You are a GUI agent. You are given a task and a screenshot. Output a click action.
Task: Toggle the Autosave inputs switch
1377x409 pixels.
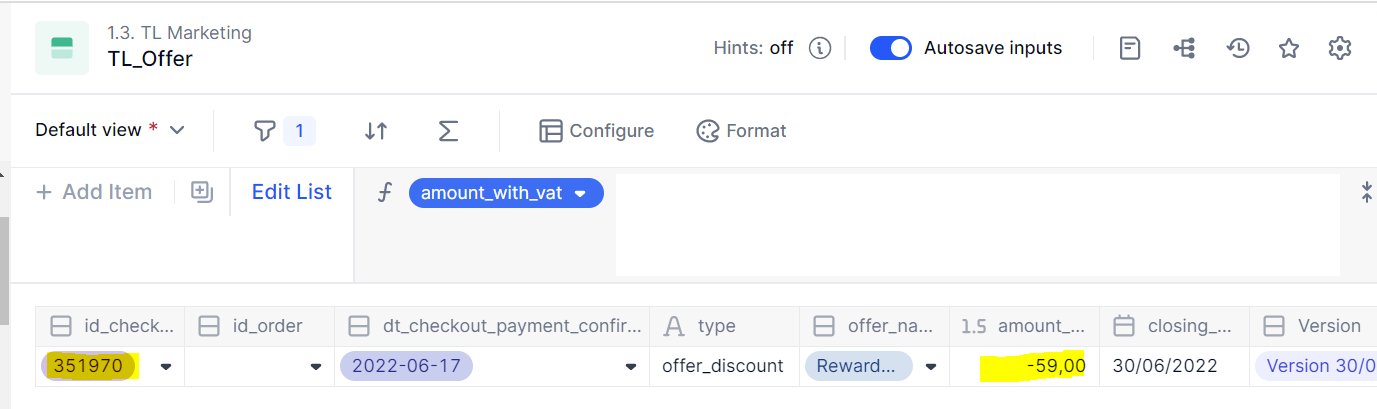point(890,48)
